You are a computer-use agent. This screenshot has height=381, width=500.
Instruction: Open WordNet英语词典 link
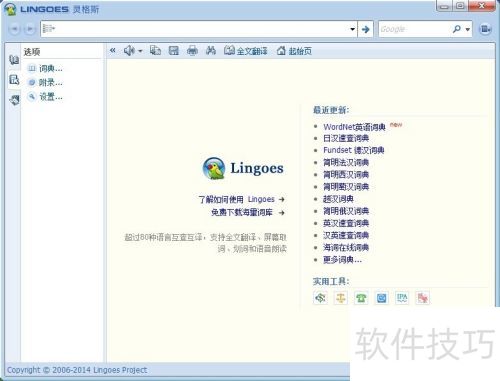[354, 127]
